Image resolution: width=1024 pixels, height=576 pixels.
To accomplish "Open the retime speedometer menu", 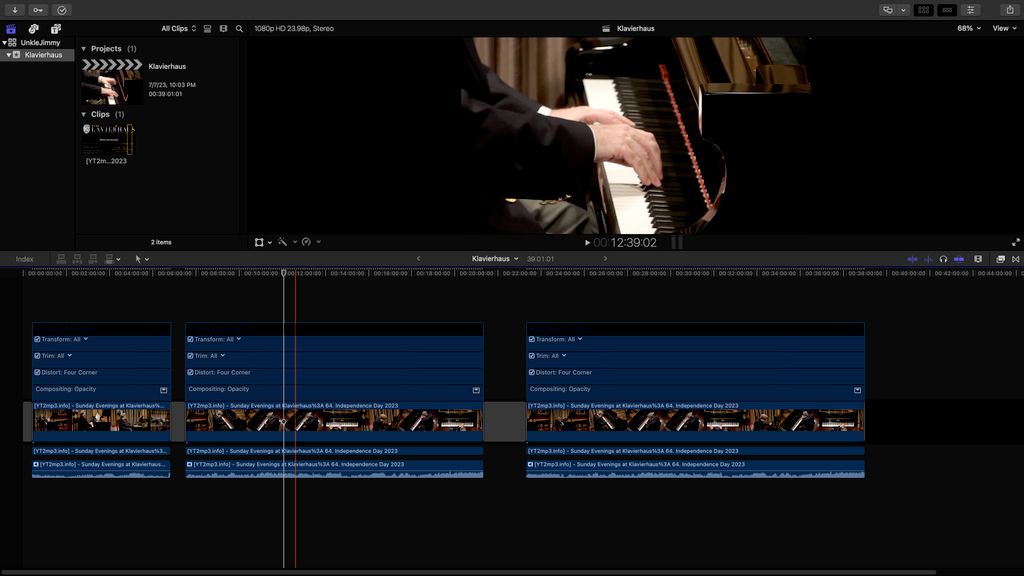I will coord(311,242).
